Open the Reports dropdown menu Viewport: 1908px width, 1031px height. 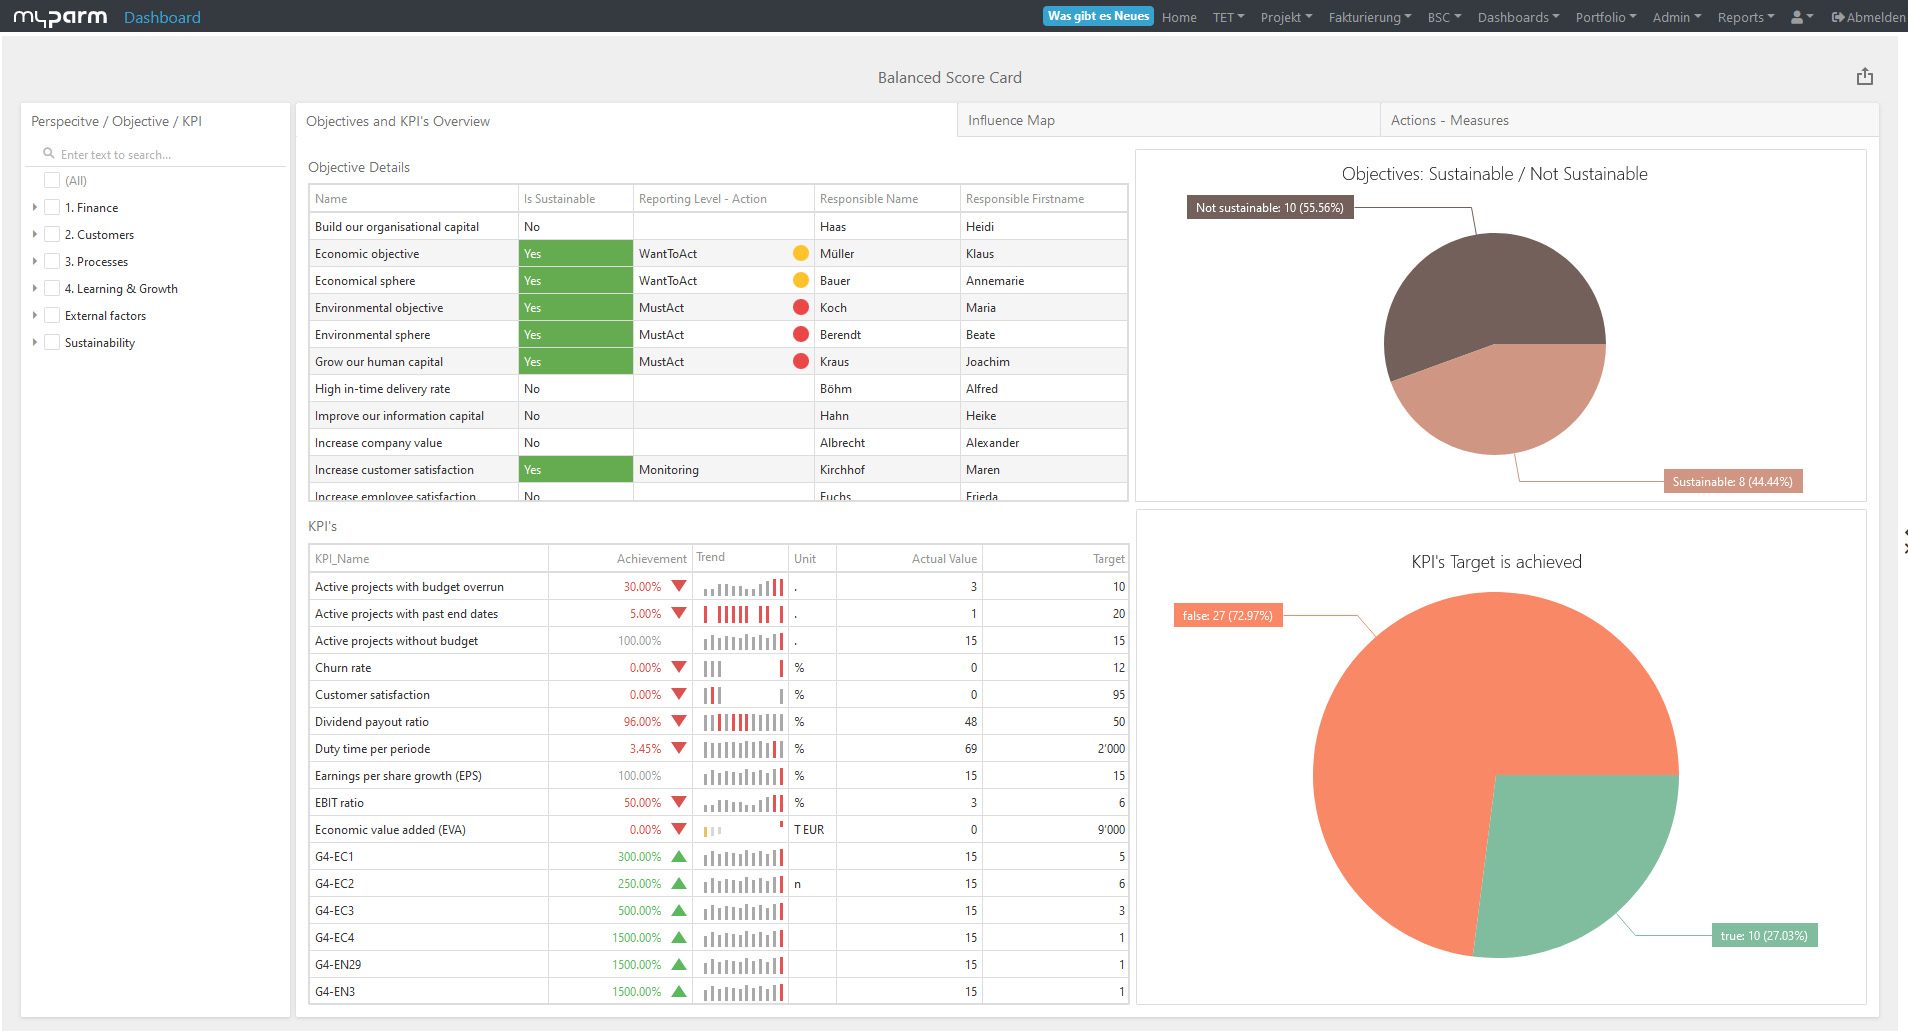pos(1745,17)
